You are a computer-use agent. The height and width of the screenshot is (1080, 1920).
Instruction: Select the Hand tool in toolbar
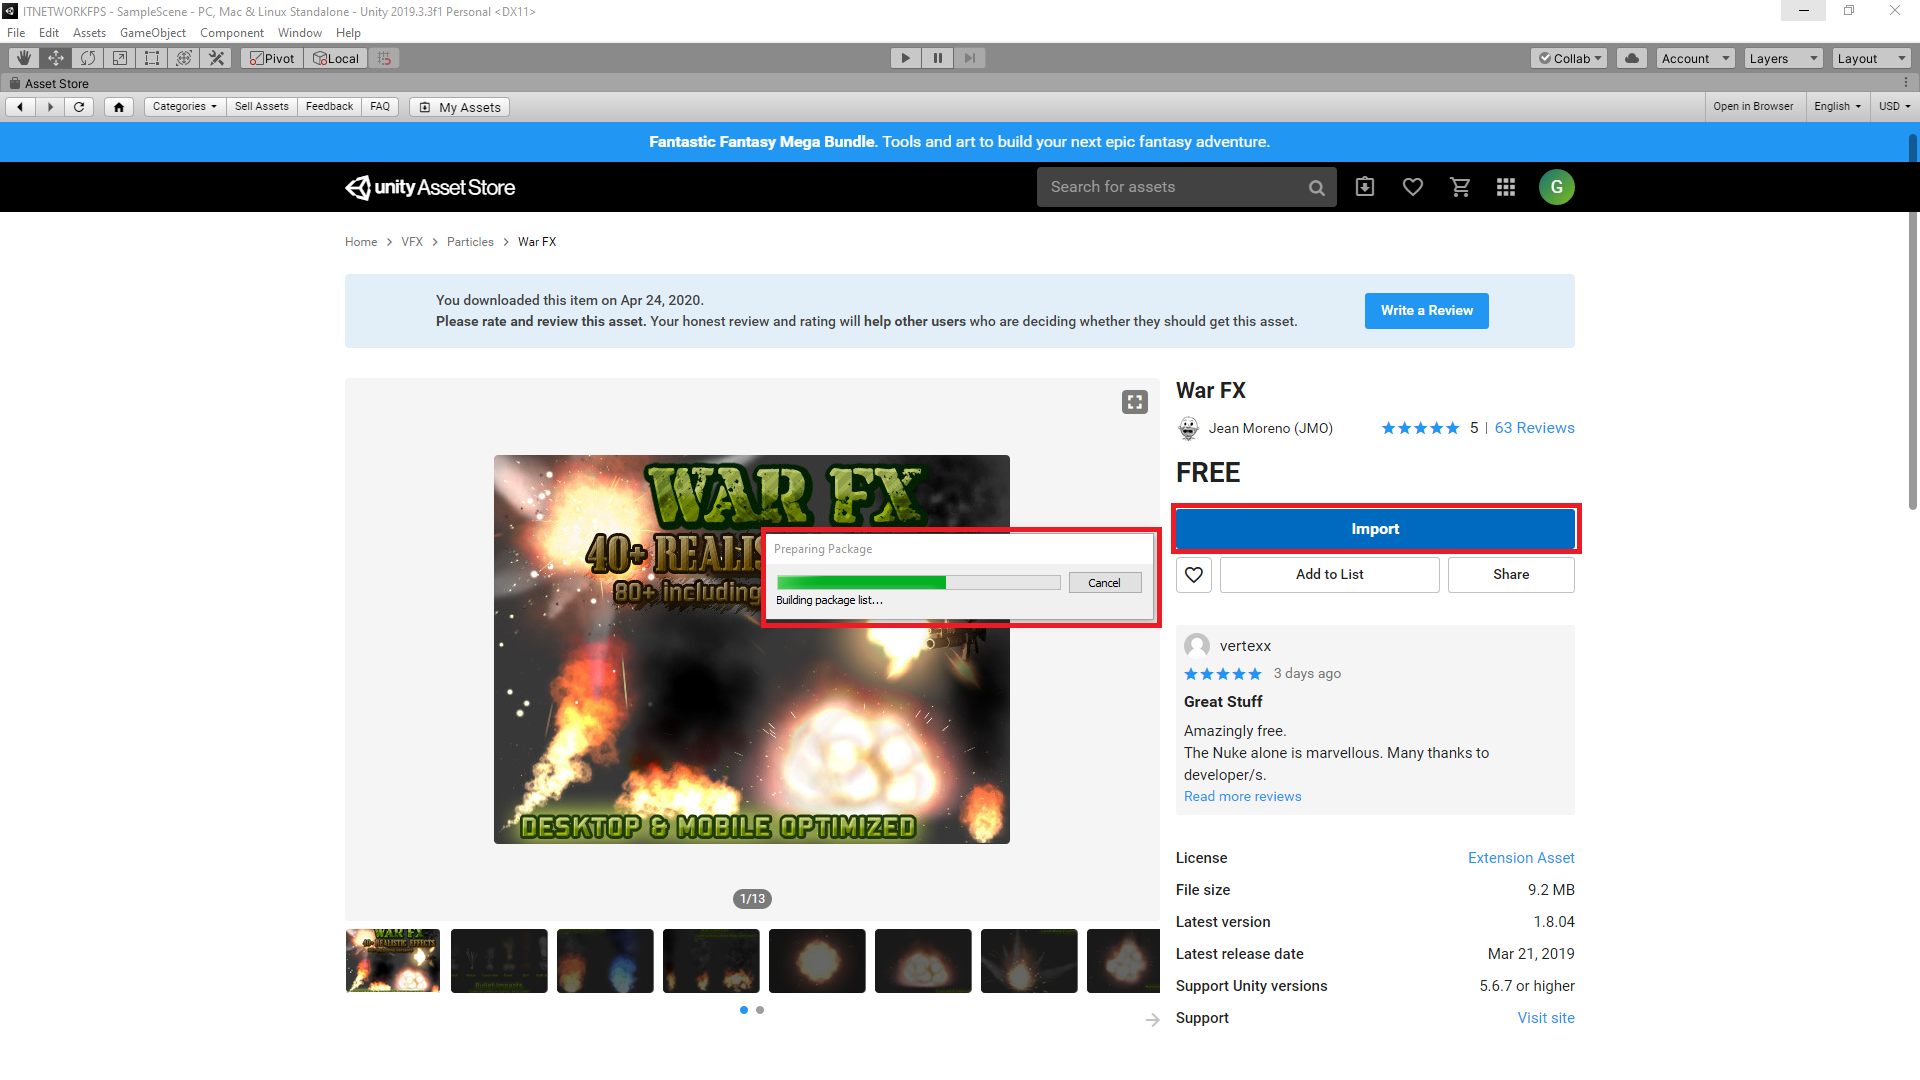[23, 57]
